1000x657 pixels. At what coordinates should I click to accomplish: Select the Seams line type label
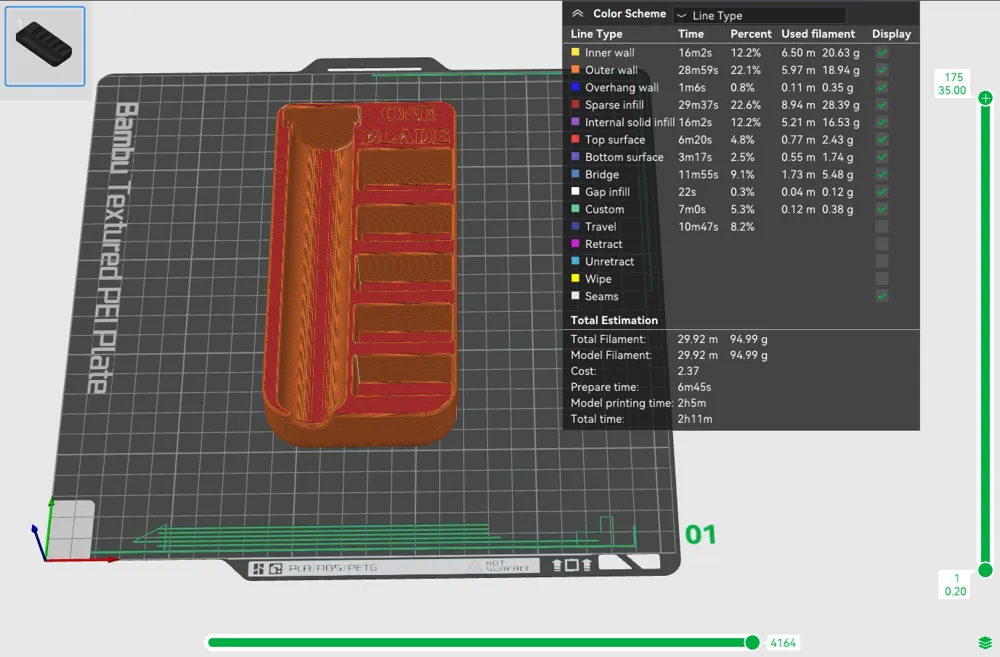point(601,296)
